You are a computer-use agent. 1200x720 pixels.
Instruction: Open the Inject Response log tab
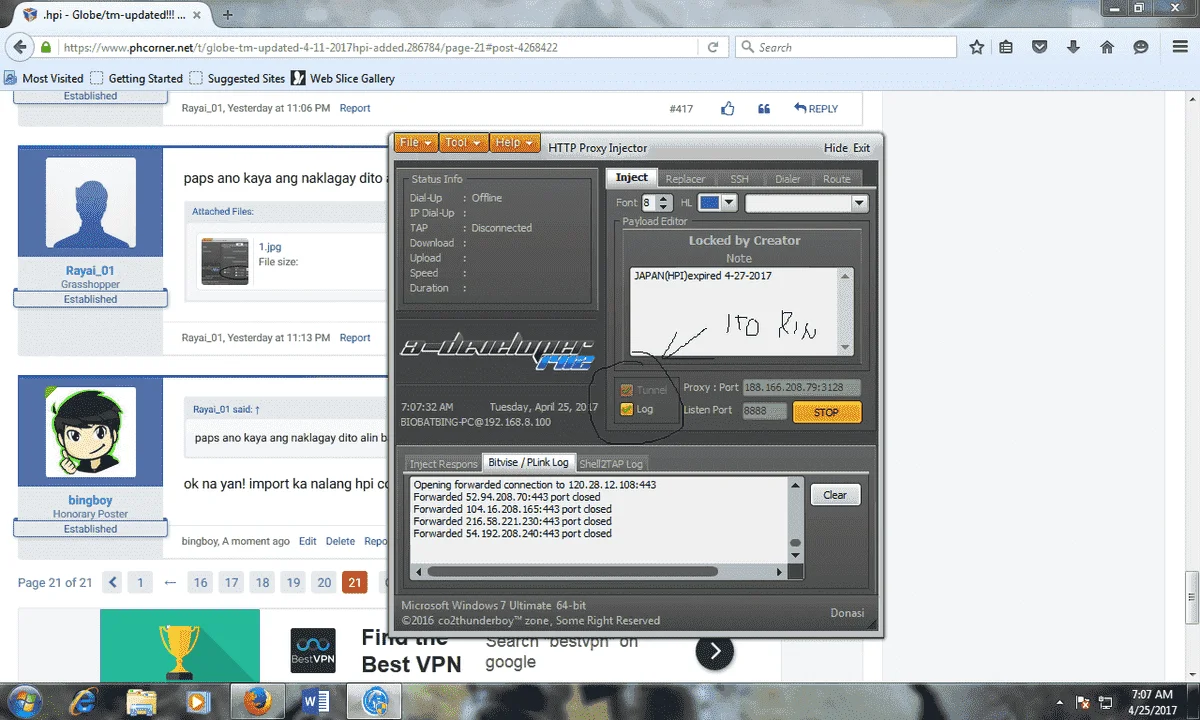point(443,464)
